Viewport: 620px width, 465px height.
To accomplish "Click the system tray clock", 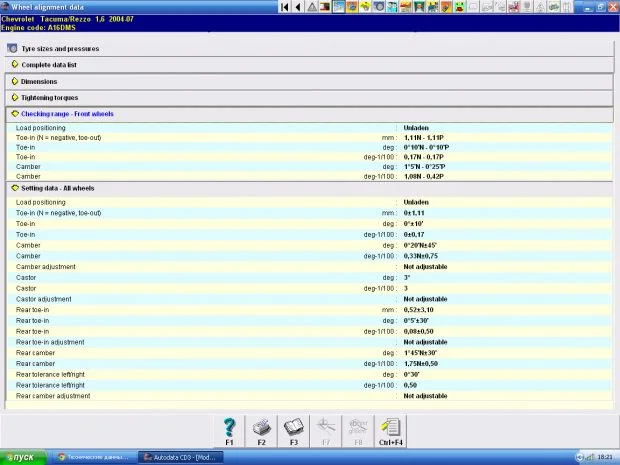I will [x=604, y=457].
